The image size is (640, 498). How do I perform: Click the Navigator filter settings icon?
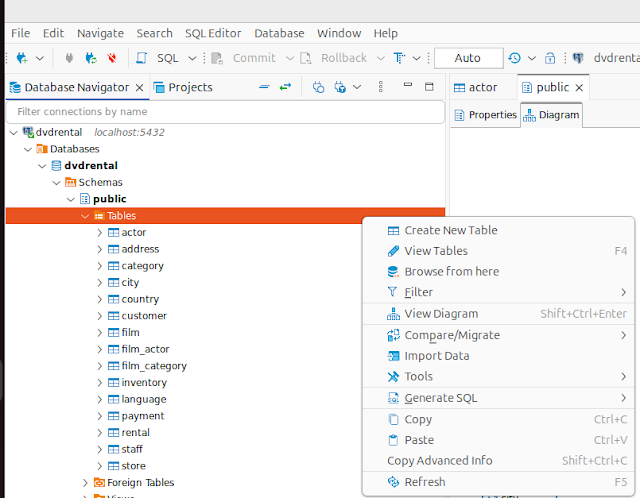point(340,87)
